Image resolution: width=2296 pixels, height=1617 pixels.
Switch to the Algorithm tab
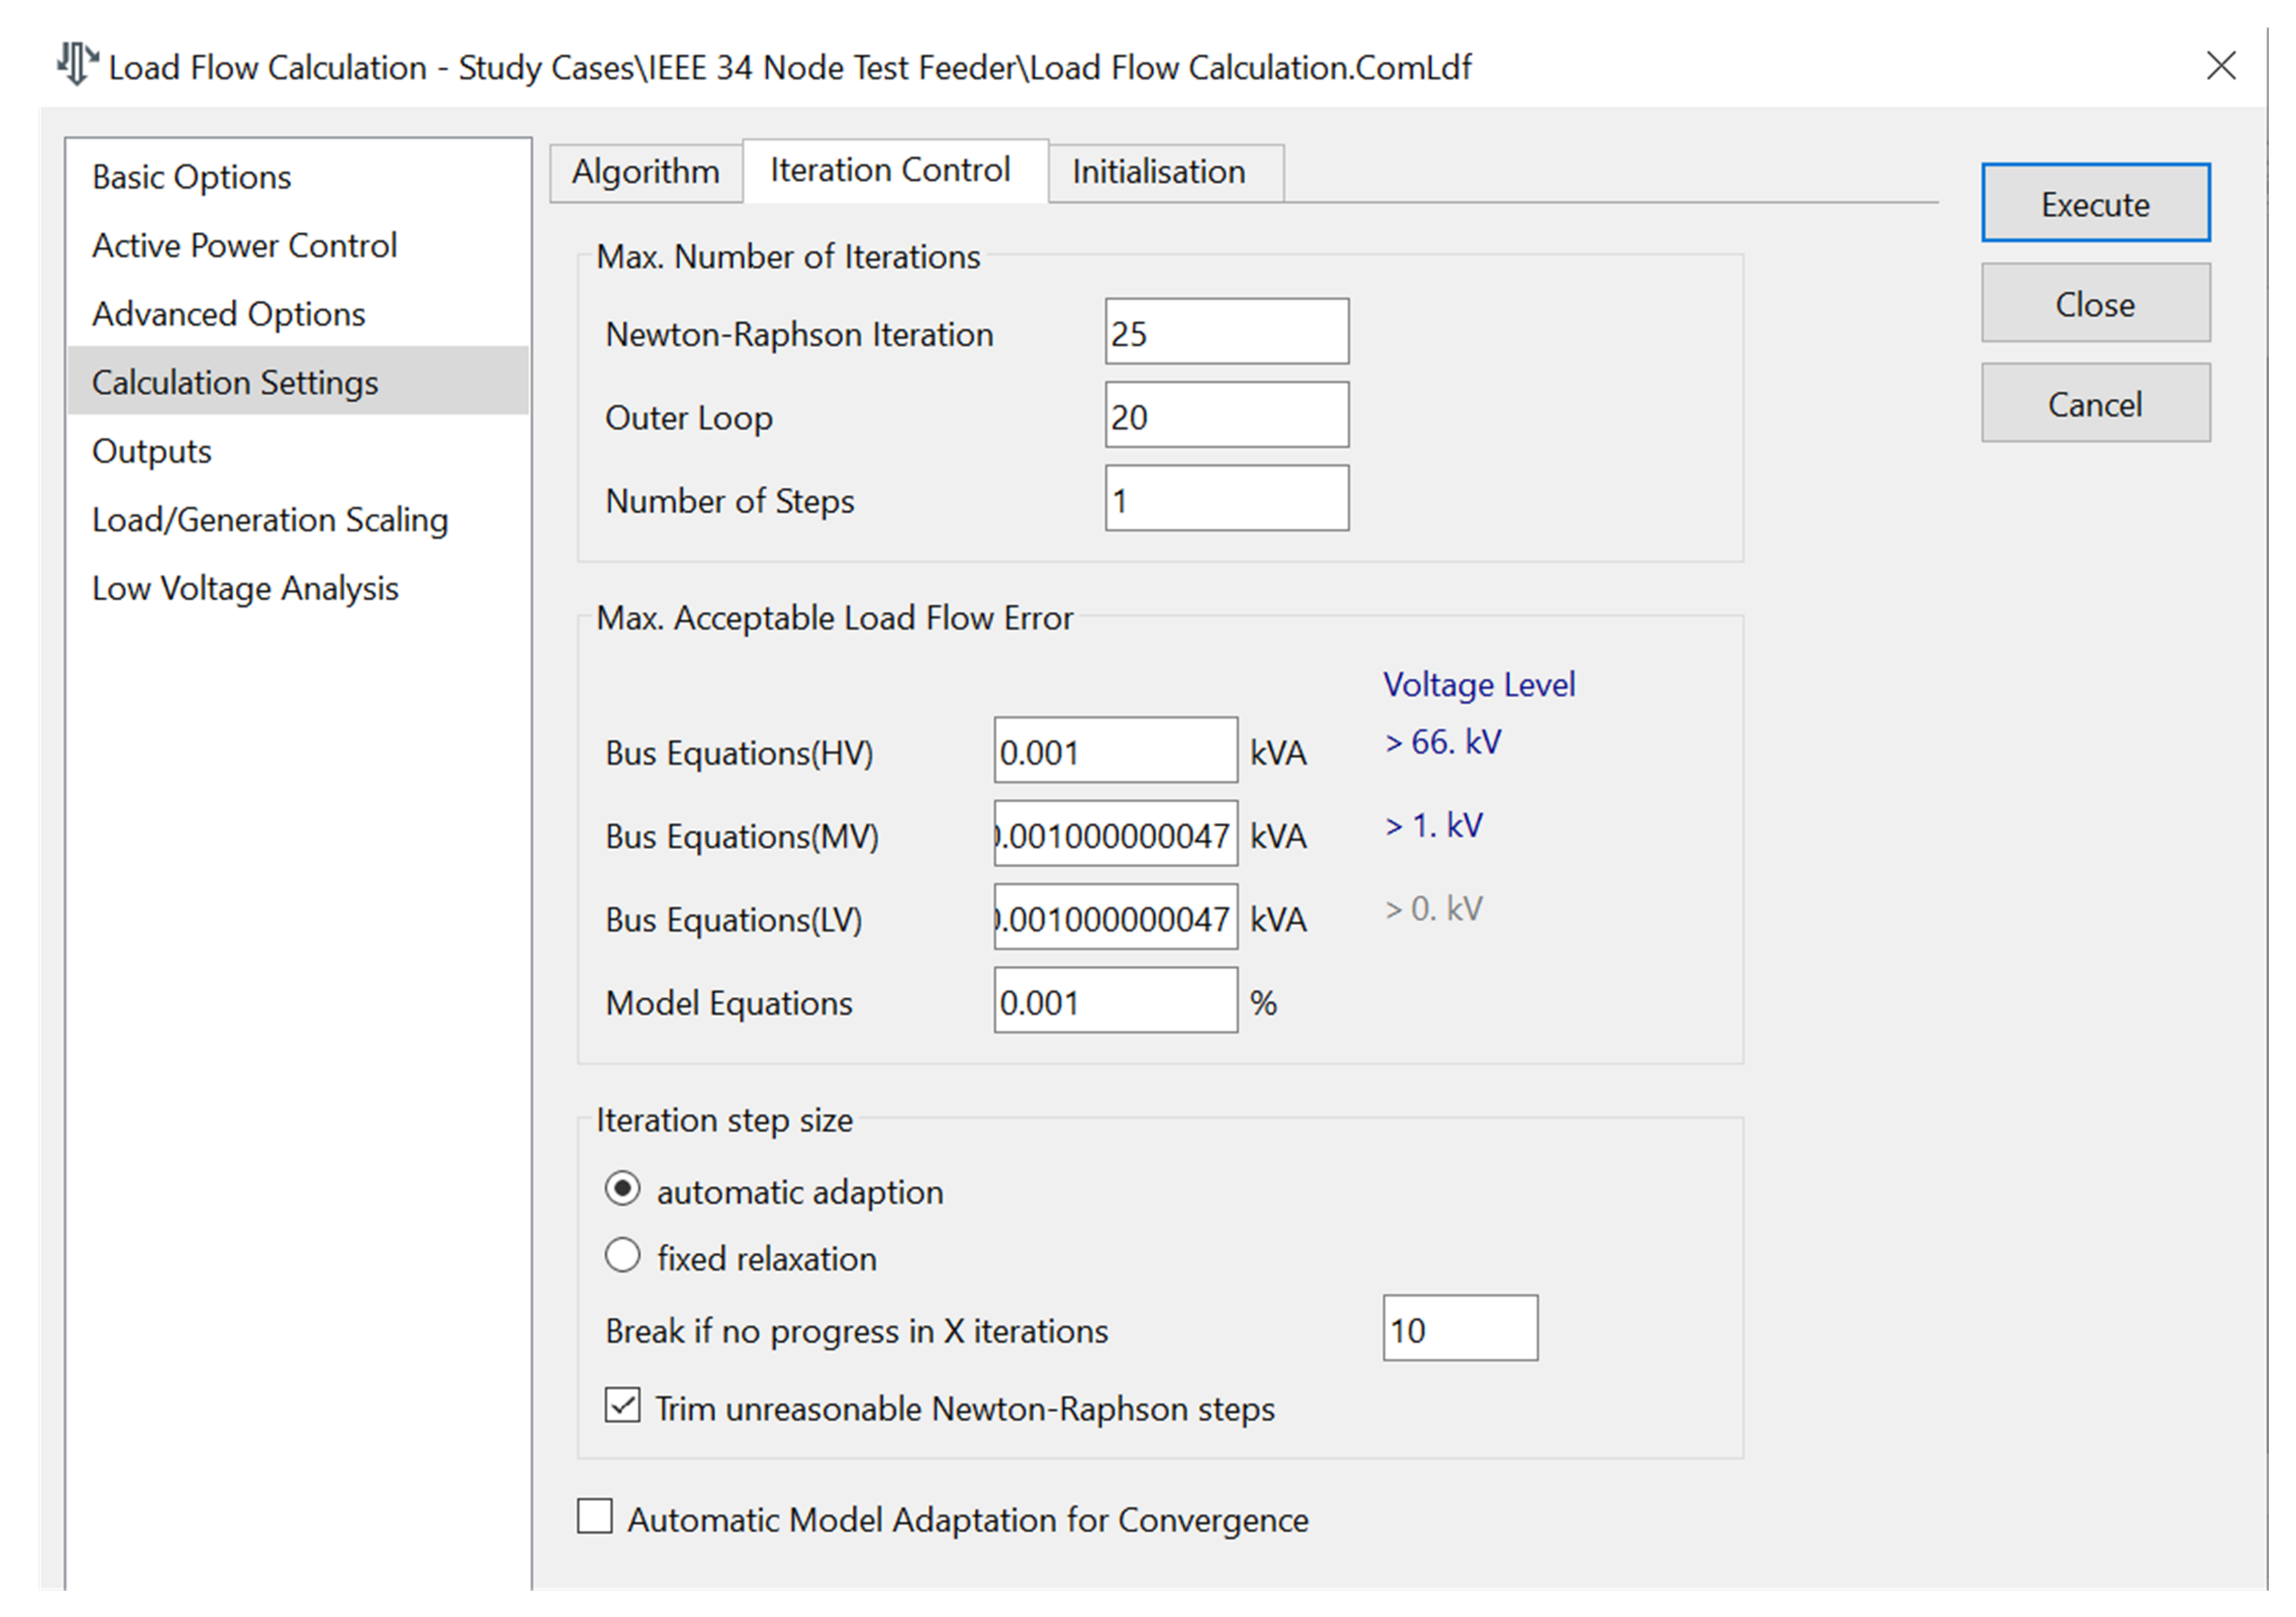click(645, 172)
